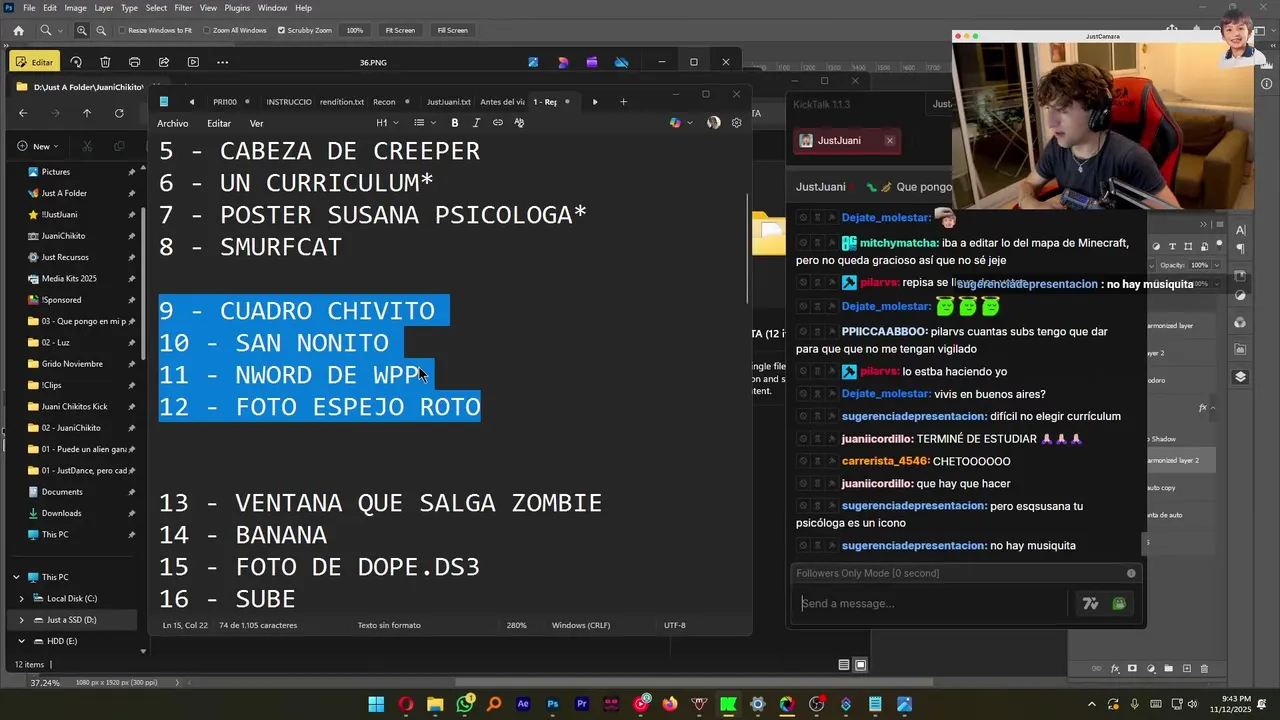
Task: Open the list style dropdown in Notepad
Action: pyautogui.click(x=424, y=123)
